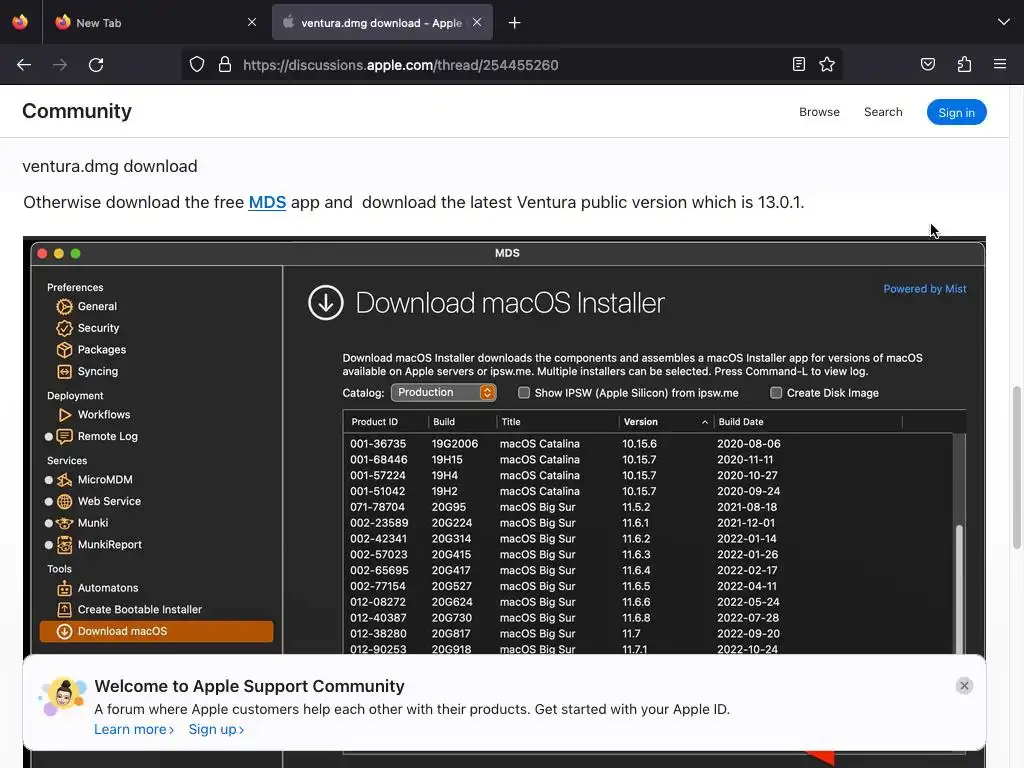Close the New Tab tab
1024x768 pixels.
tap(252, 22)
